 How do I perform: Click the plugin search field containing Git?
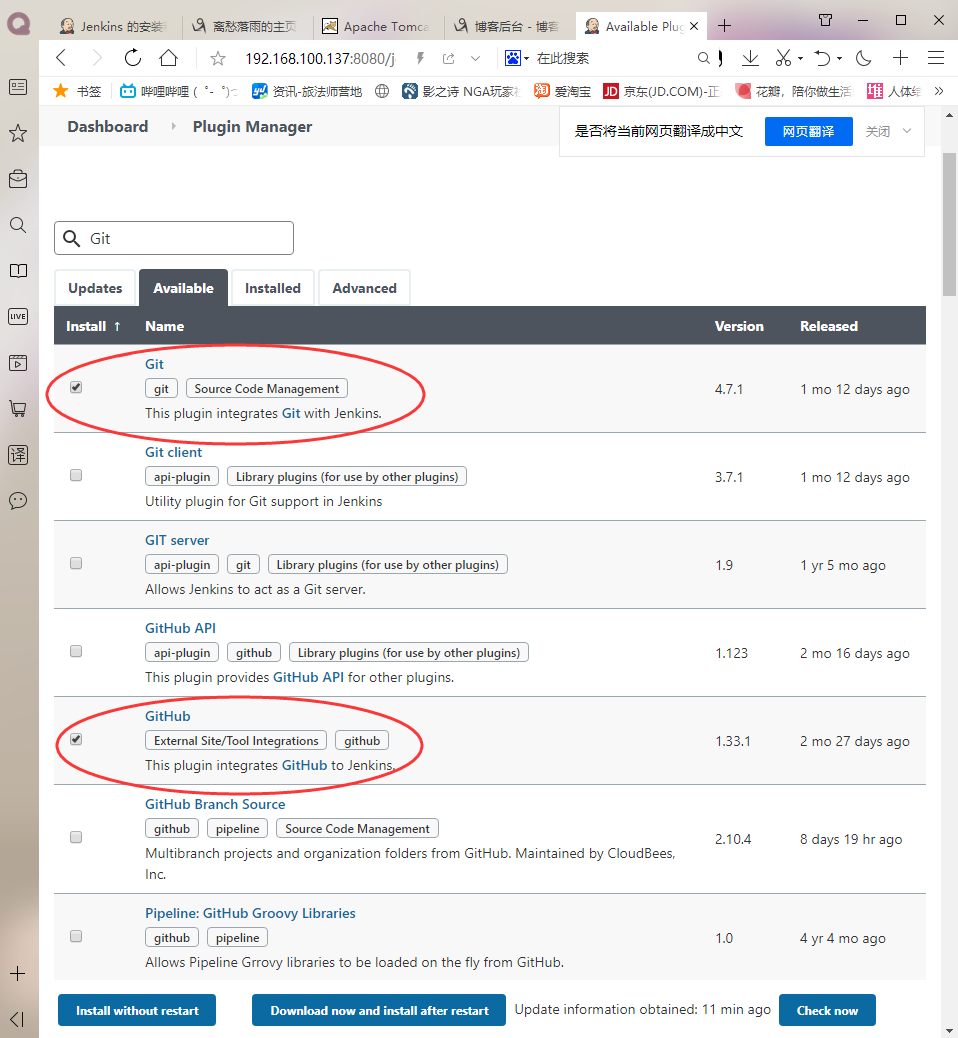point(174,238)
